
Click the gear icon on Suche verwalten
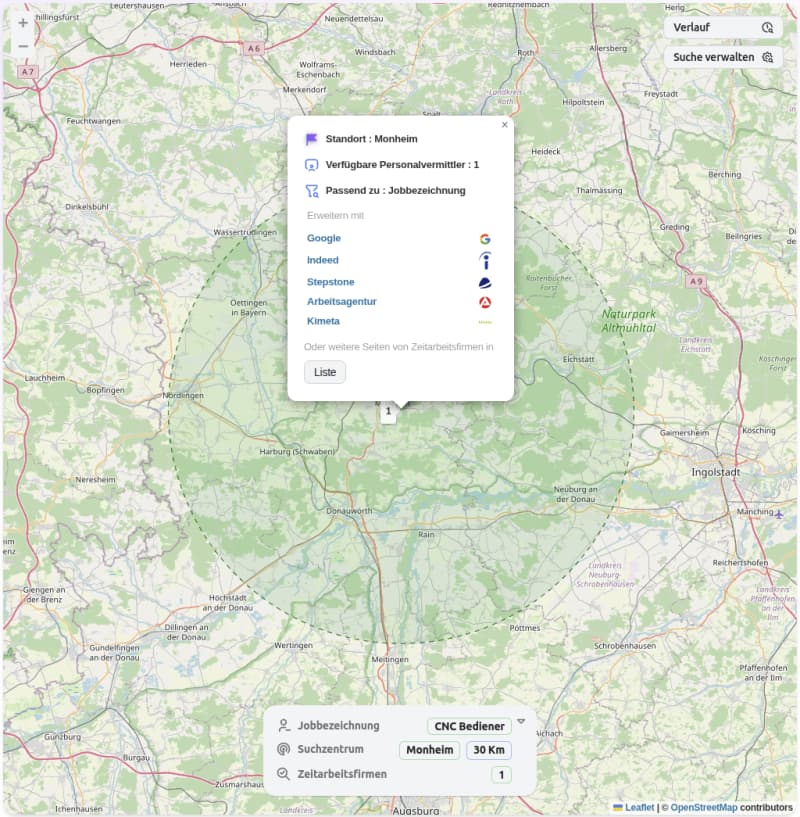tap(766, 57)
